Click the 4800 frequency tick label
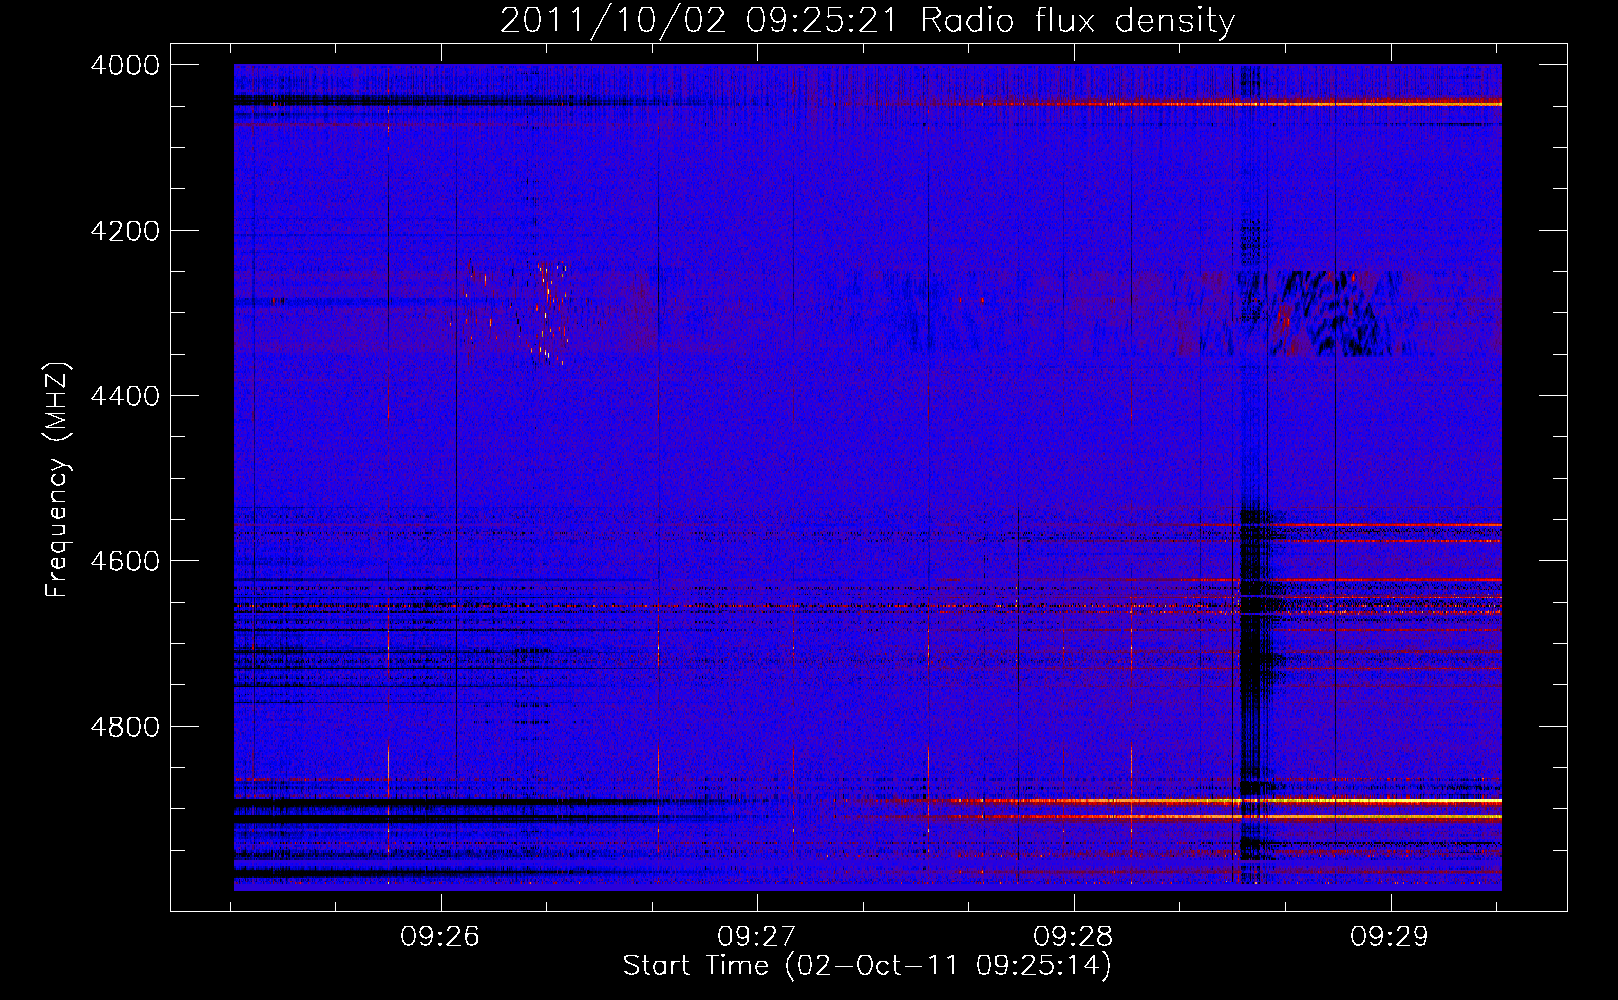This screenshot has width=1618, height=1000. (x=125, y=726)
